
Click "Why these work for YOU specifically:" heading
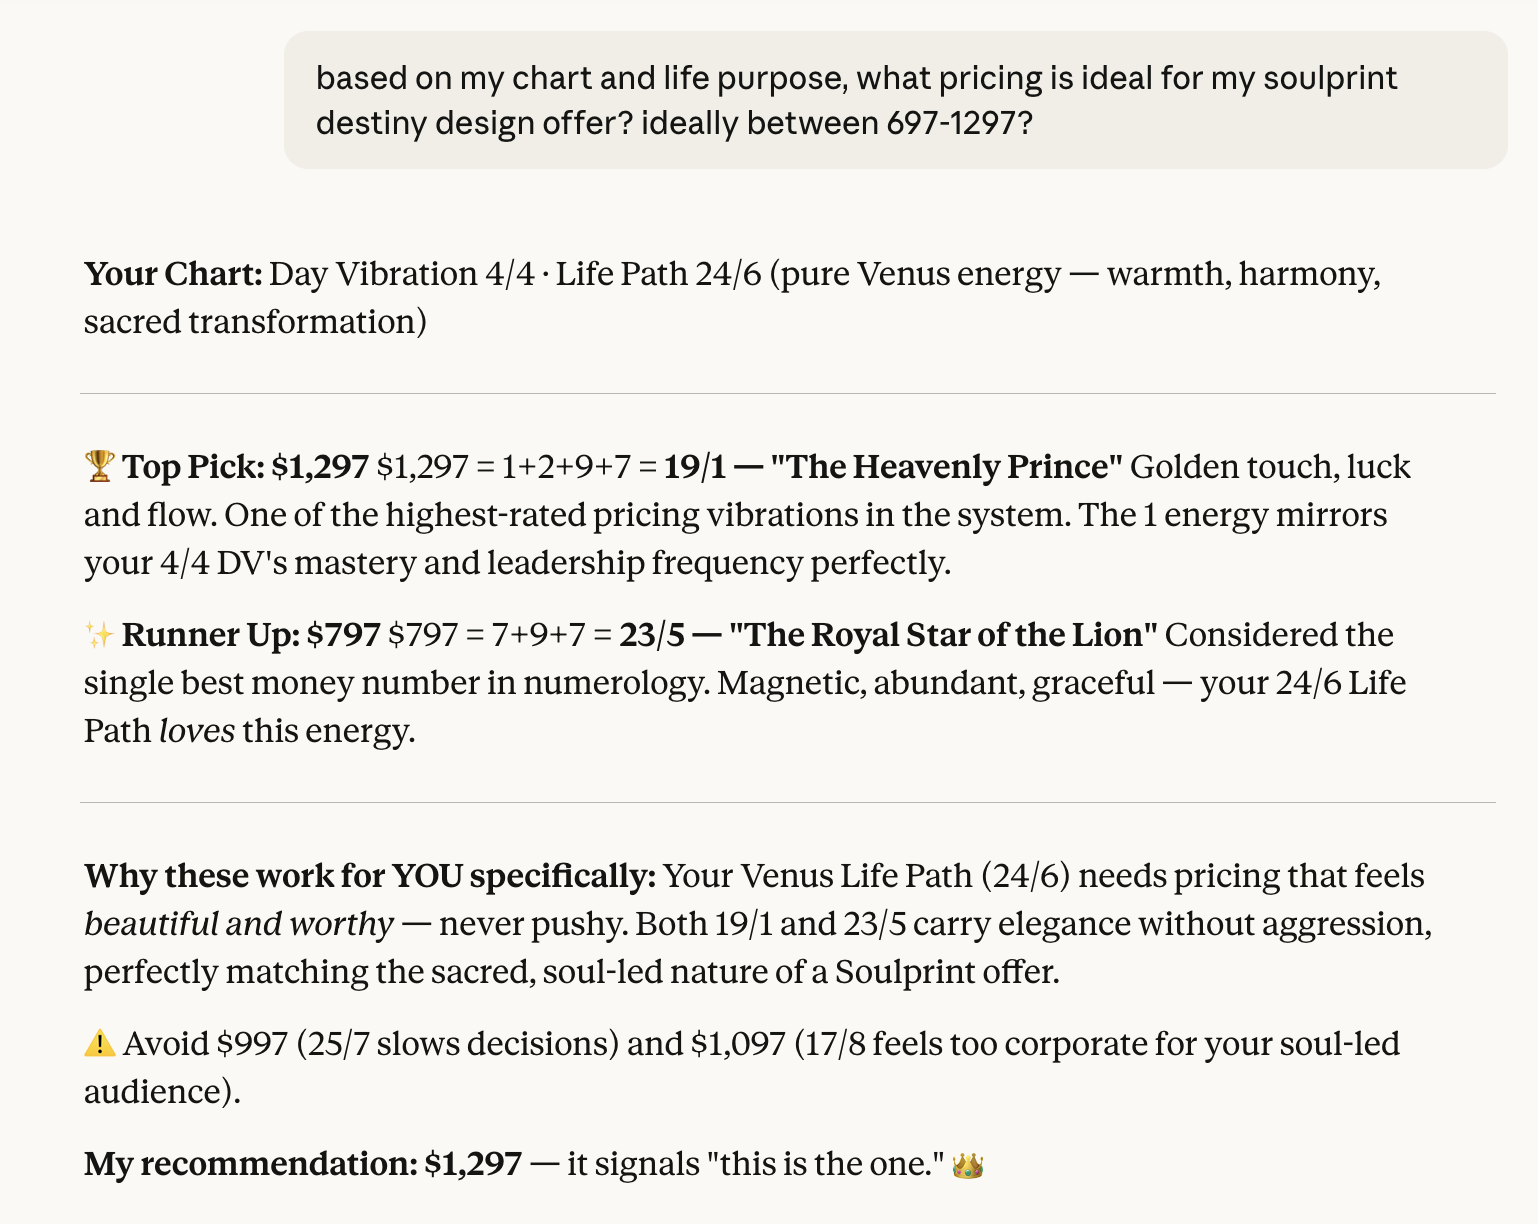click(x=370, y=875)
